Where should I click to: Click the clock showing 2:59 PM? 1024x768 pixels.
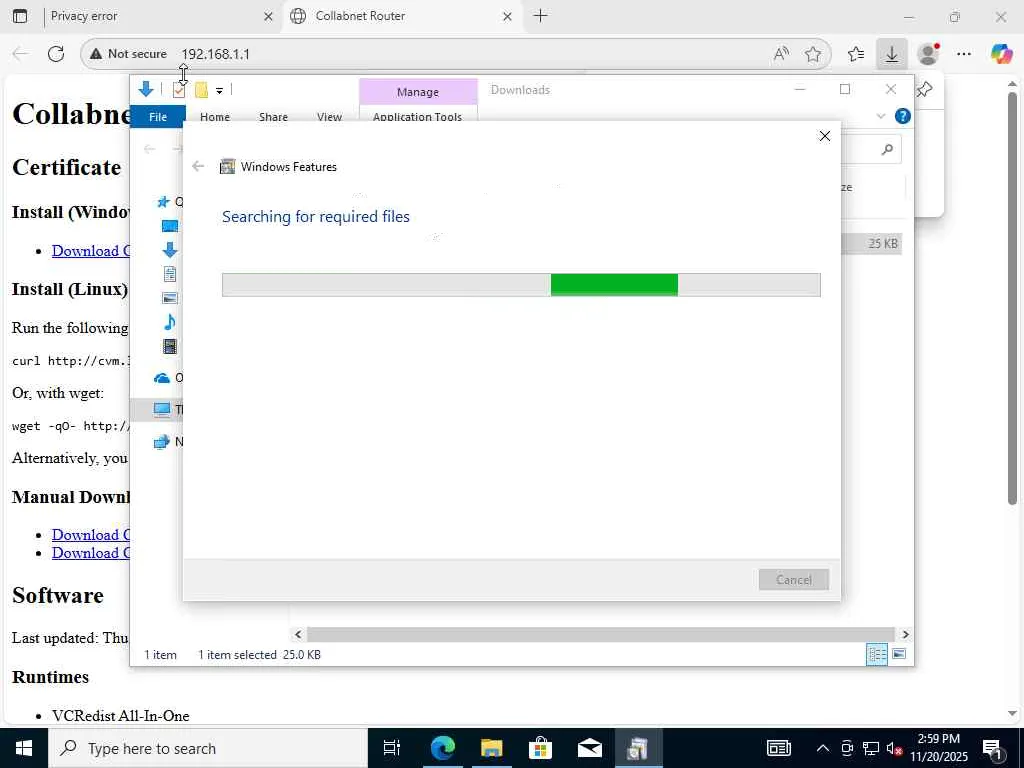click(x=938, y=739)
